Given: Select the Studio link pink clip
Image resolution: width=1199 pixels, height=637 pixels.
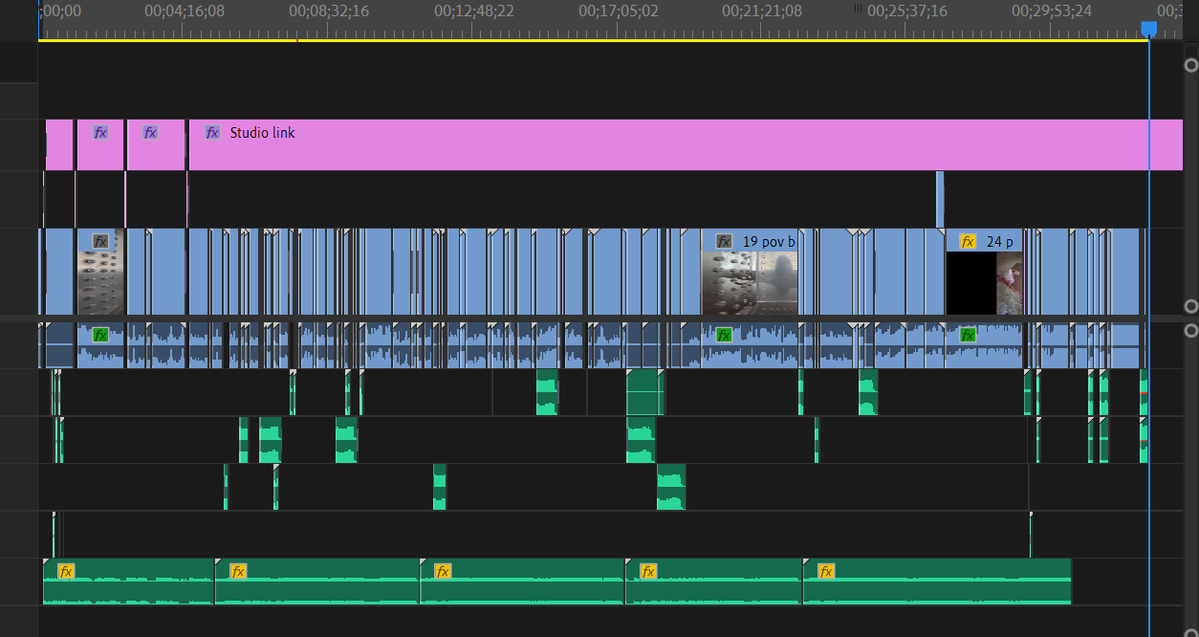Looking at the screenshot, I should click(686, 145).
